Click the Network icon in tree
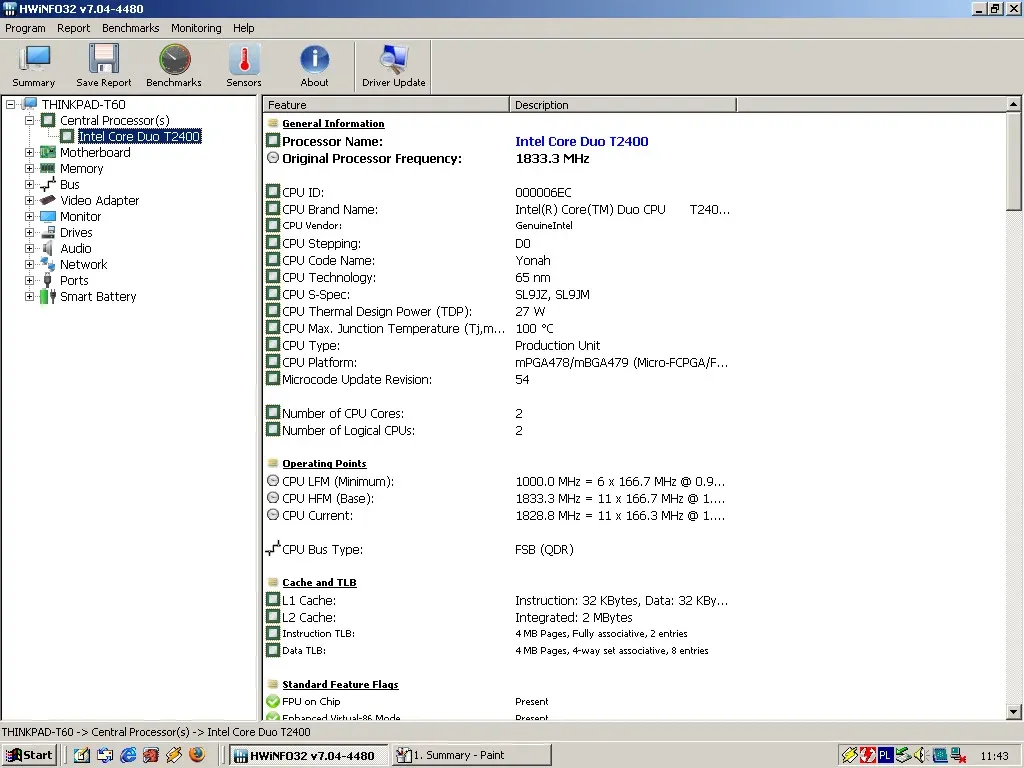The image size is (1024, 768). click(x=48, y=264)
